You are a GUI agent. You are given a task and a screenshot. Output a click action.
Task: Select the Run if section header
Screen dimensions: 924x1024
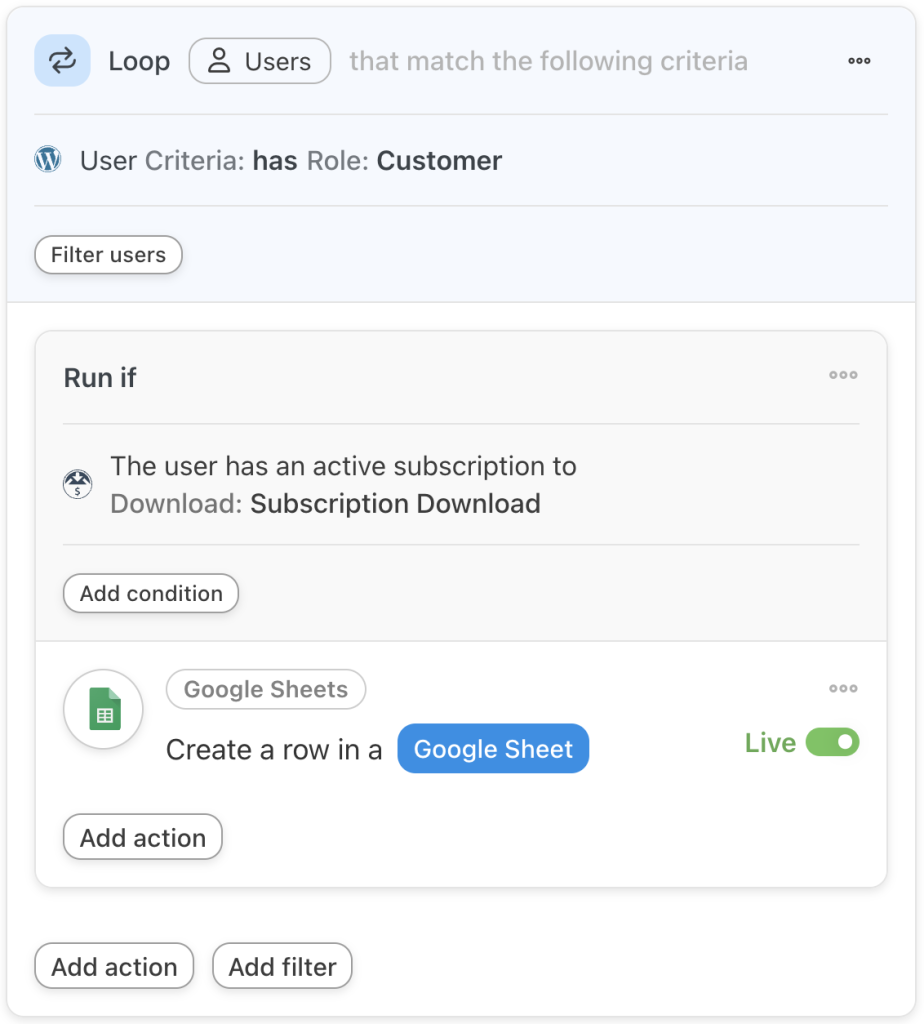(100, 378)
